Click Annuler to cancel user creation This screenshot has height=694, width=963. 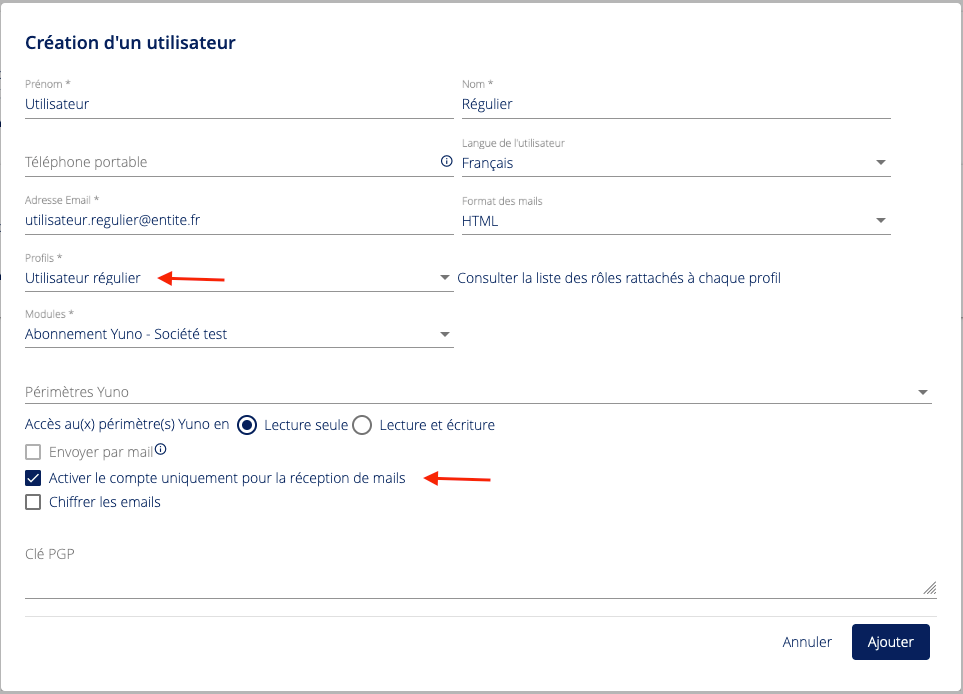(807, 642)
